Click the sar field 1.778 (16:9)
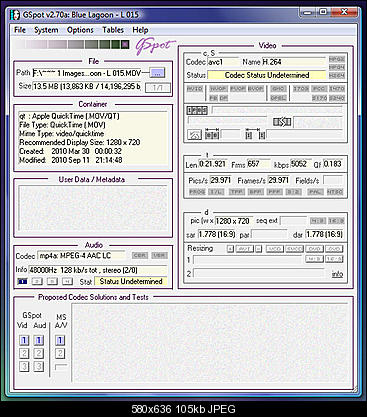 pos(217,234)
